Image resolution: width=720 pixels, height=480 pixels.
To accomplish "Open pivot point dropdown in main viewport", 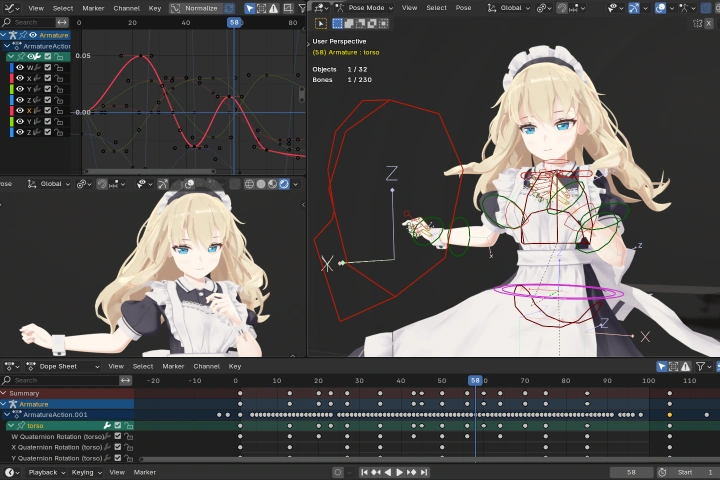I will click(544, 8).
